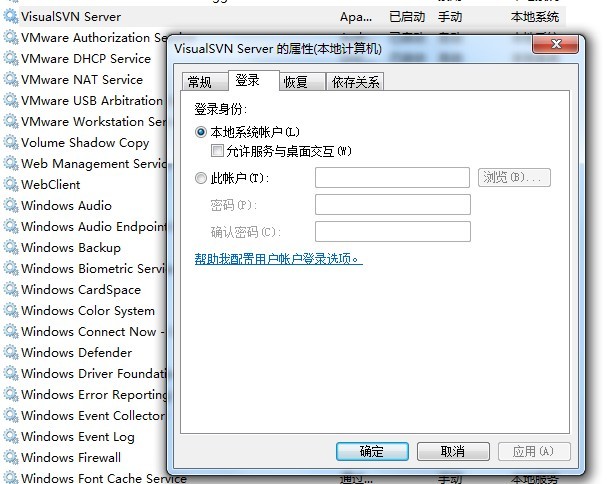Select the Windows Audio service name

[66, 206]
